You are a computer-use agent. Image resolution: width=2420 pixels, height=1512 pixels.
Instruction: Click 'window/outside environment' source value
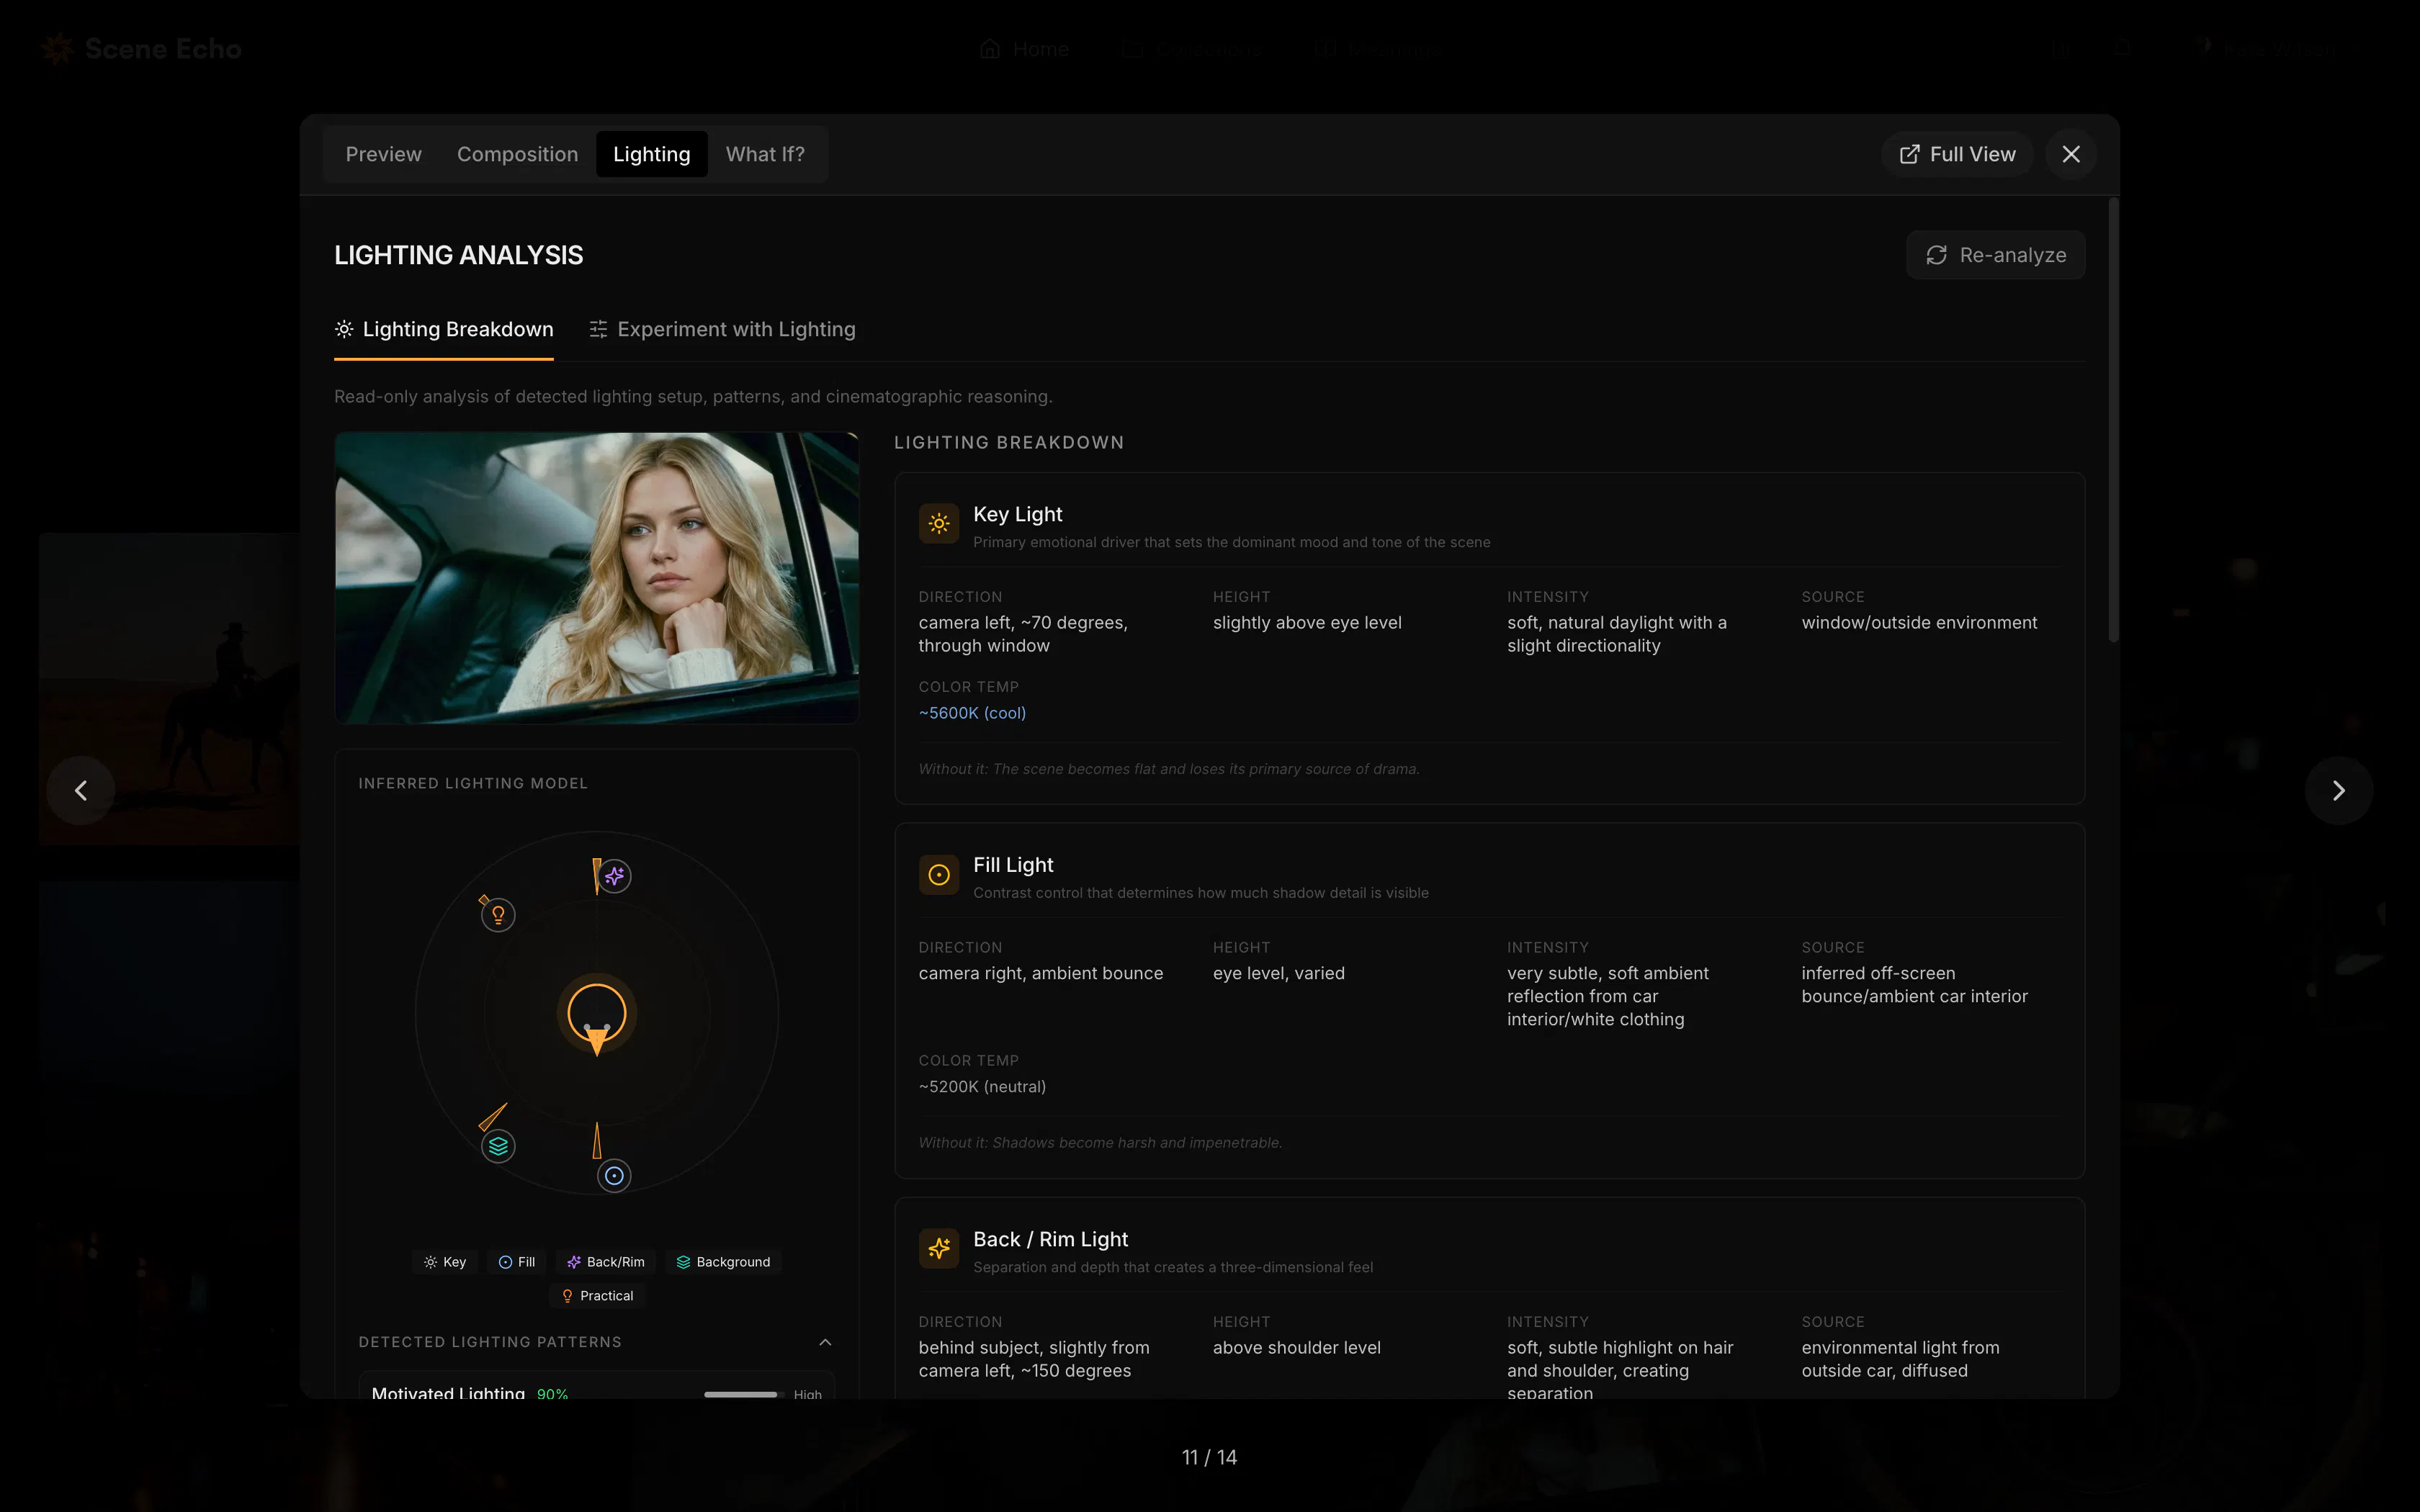click(x=1919, y=623)
